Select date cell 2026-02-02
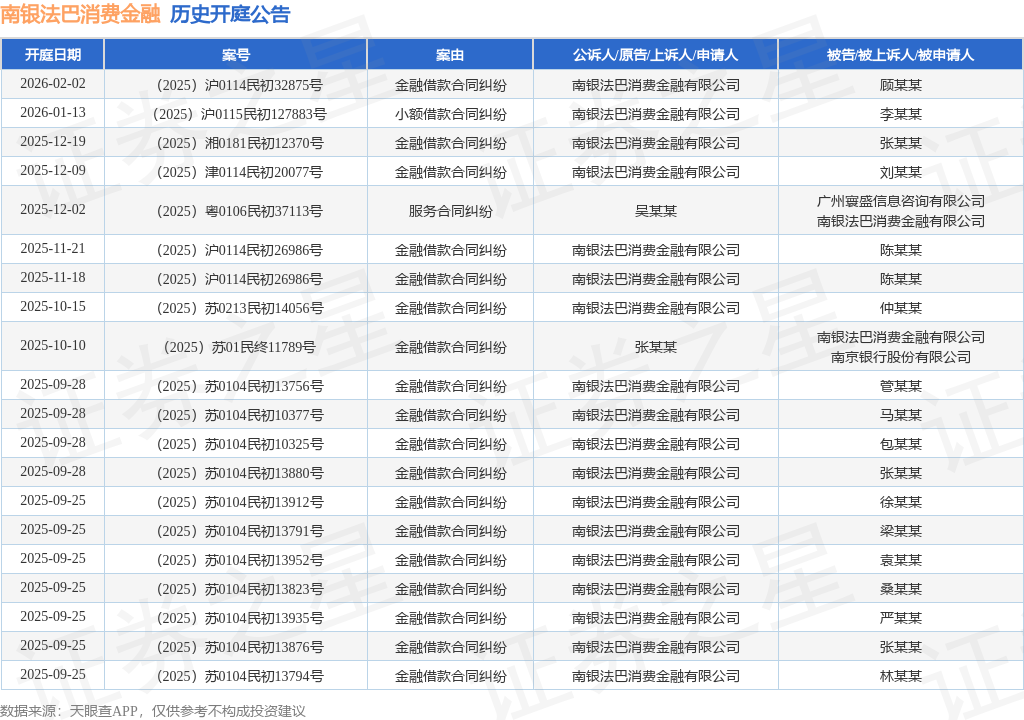This screenshot has height=720, width=1024. (53, 84)
